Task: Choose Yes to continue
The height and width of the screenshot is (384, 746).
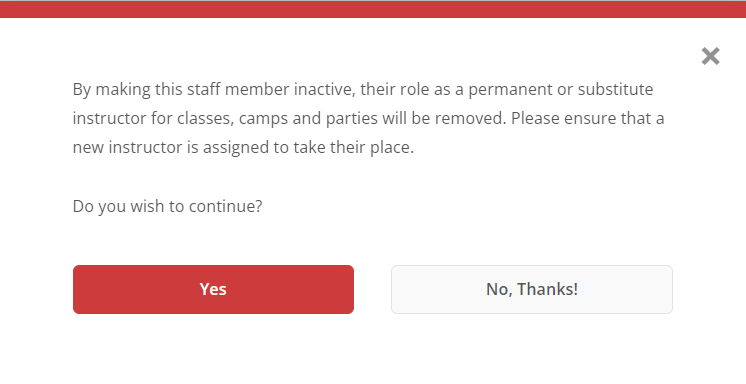Action: click(213, 289)
